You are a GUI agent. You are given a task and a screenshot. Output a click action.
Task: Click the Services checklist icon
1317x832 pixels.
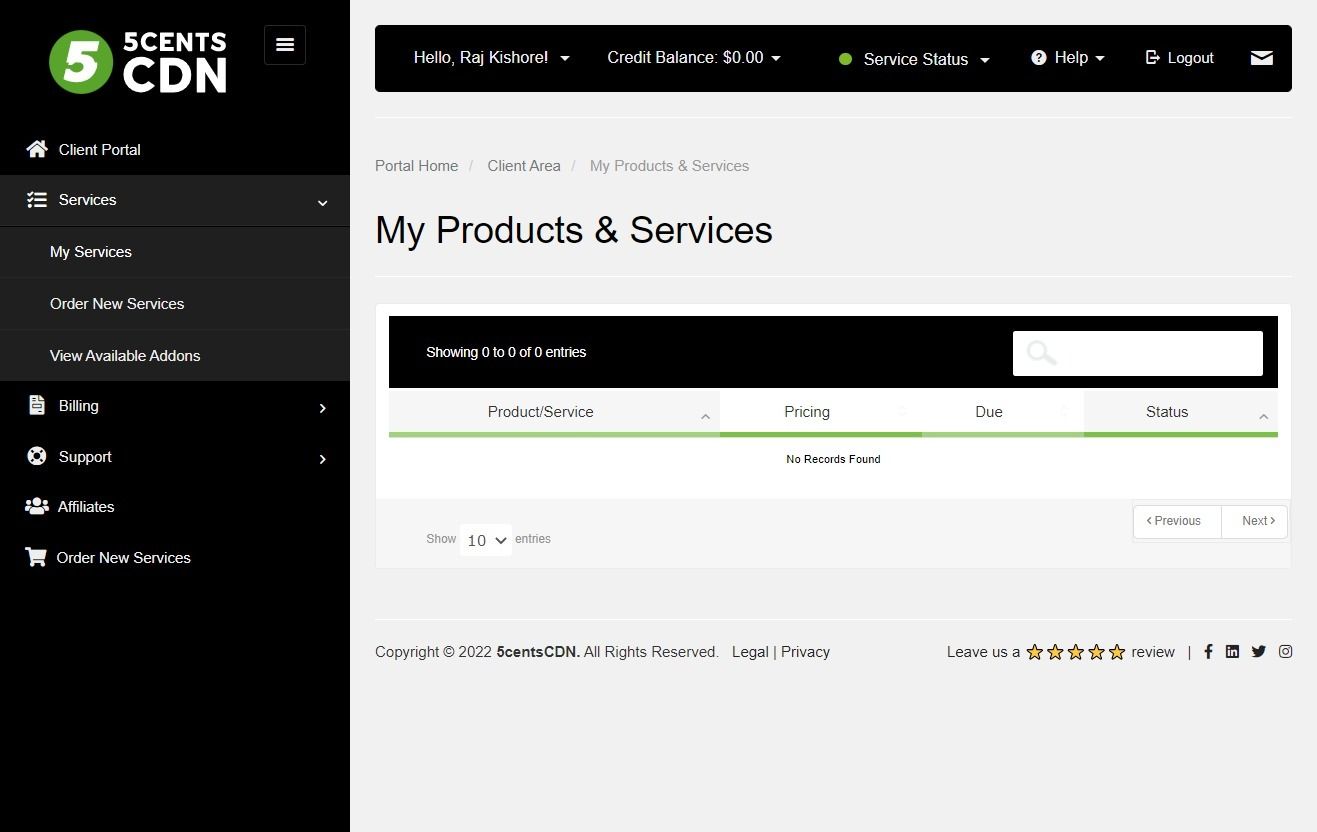(x=37, y=200)
